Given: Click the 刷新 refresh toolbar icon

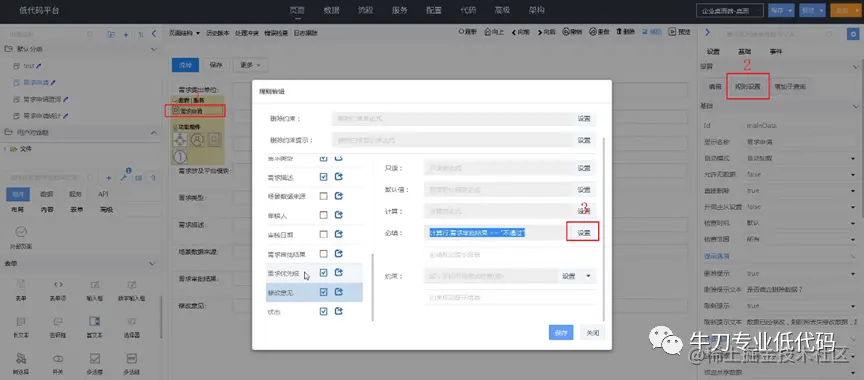Looking at the screenshot, I should click(x=462, y=32).
